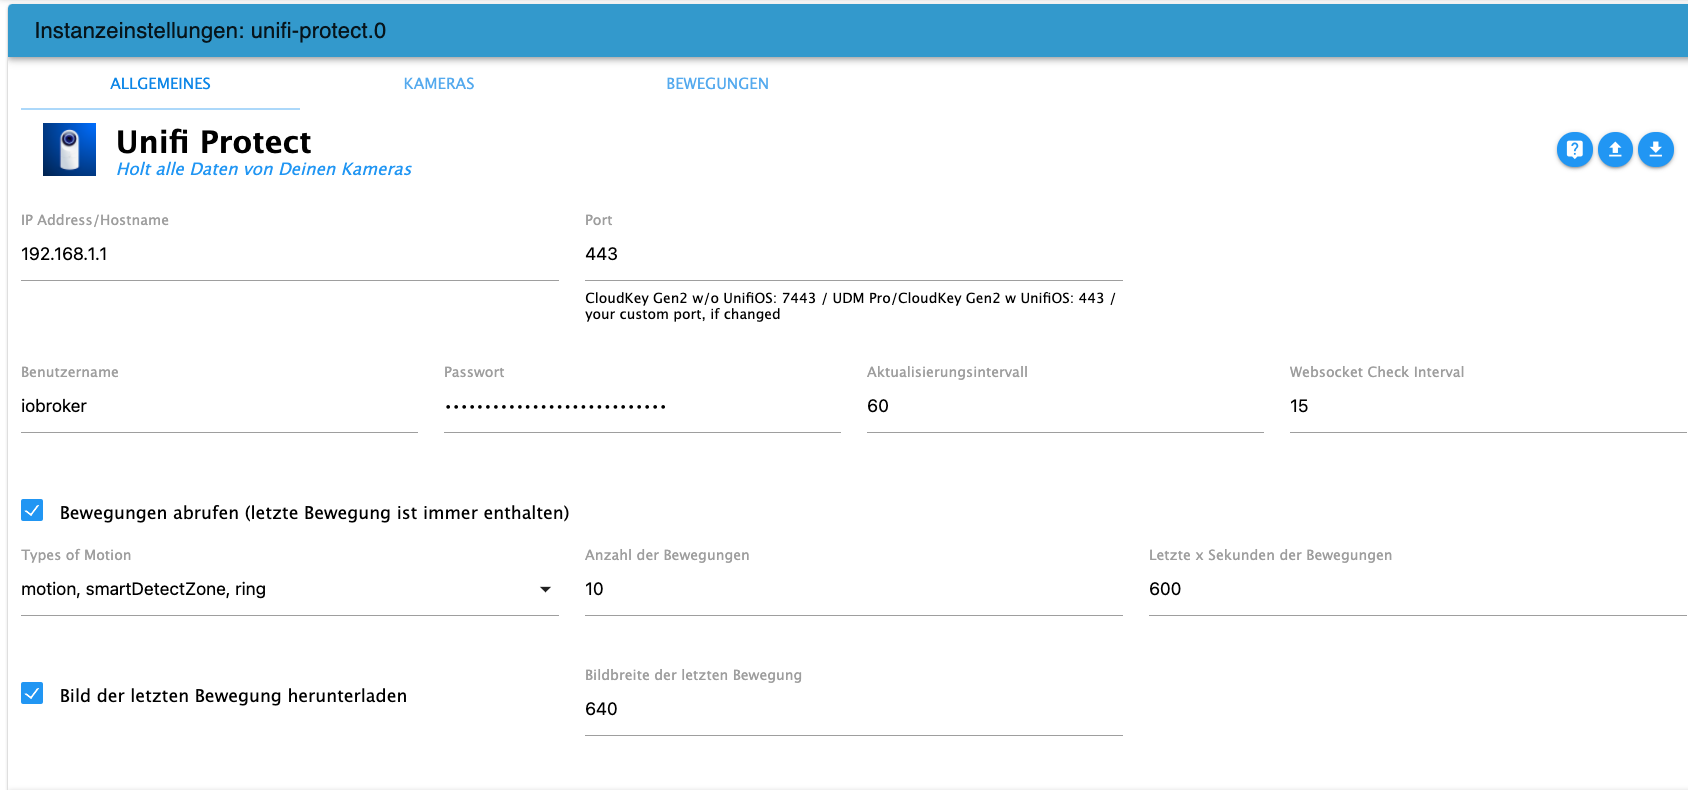
Task: Click the Unifi Protect camera logo
Action: pyautogui.click(x=69, y=150)
